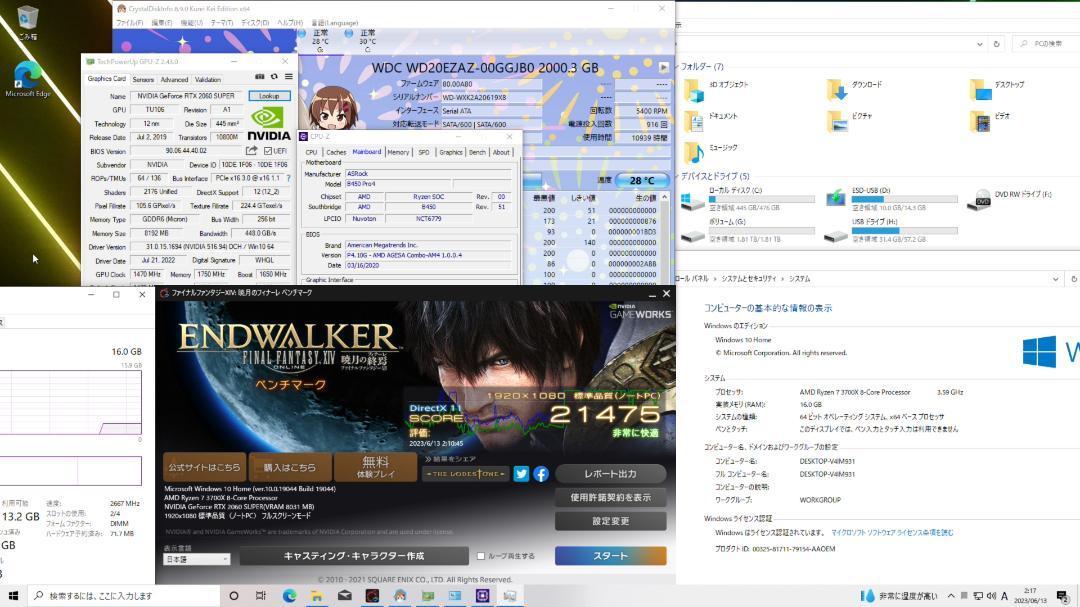Viewport: 1080px width, 607px height.
Task: Open the File menu in CrystalDiskInfo
Action: pos(129,23)
